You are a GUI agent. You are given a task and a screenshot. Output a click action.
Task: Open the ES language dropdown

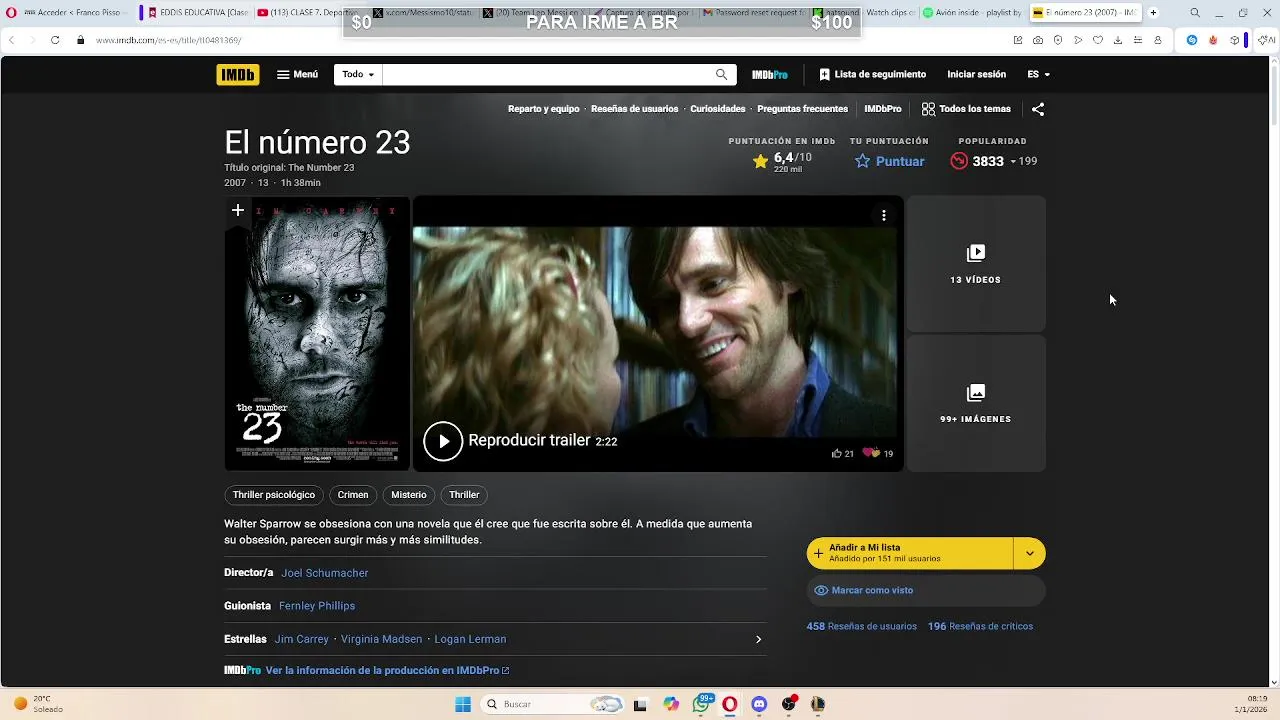[x=1038, y=74]
